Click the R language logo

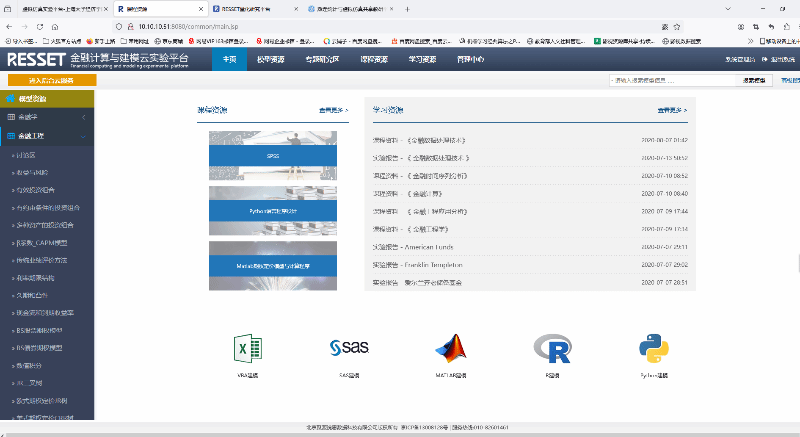(551, 348)
